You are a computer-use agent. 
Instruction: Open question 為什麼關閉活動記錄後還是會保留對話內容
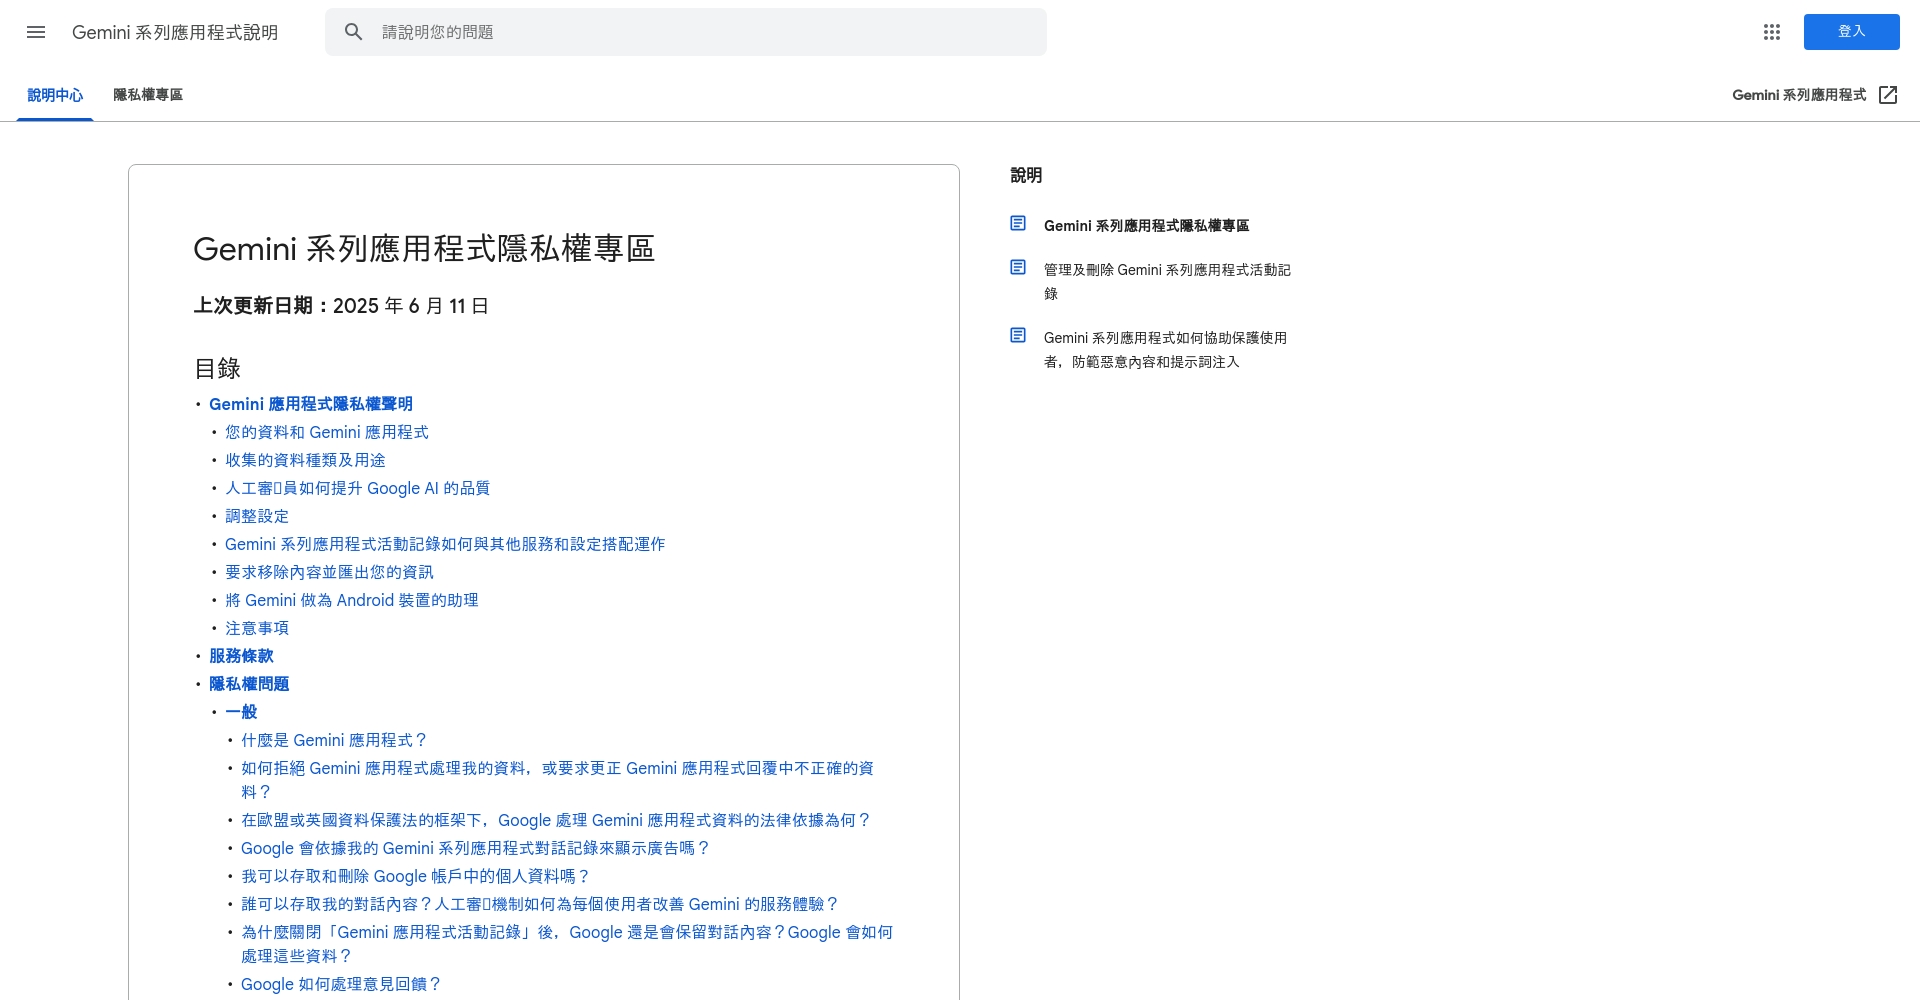[x=567, y=944]
